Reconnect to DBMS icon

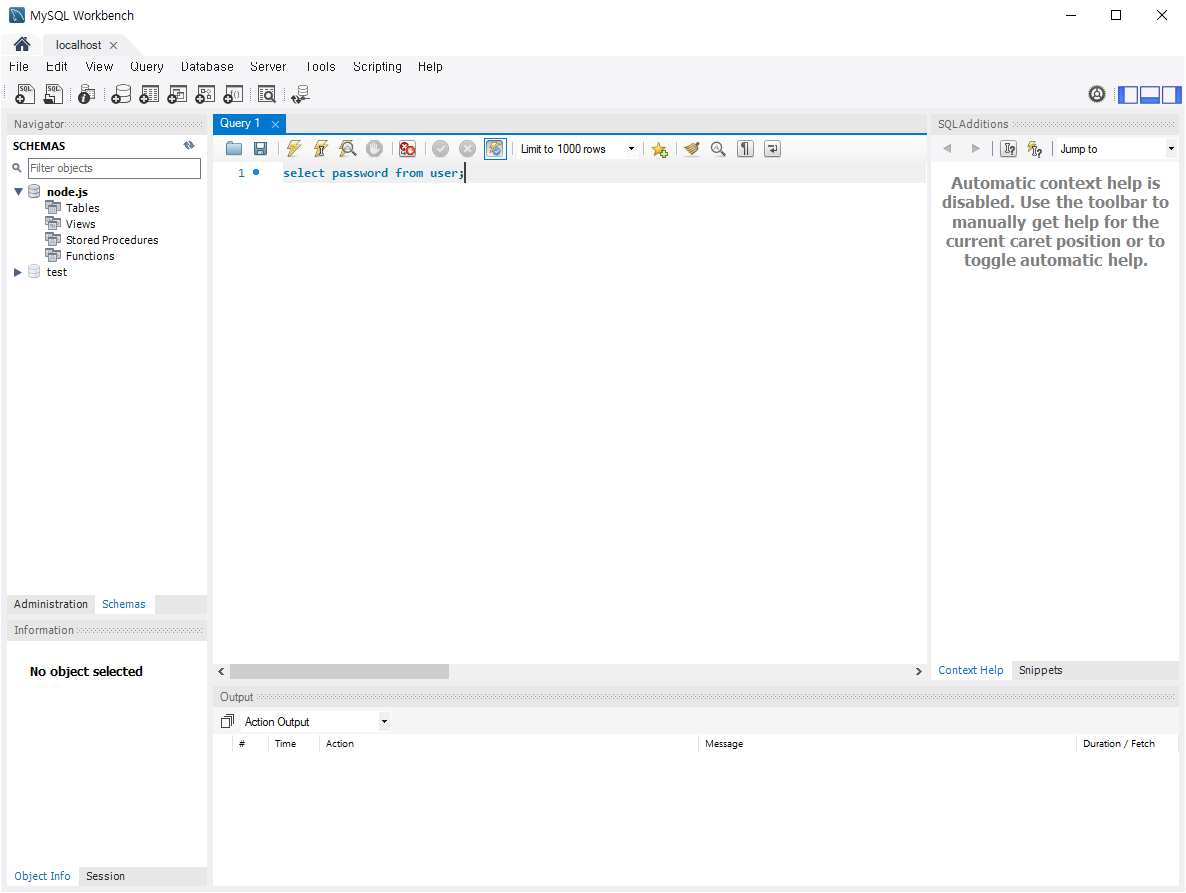300,95
